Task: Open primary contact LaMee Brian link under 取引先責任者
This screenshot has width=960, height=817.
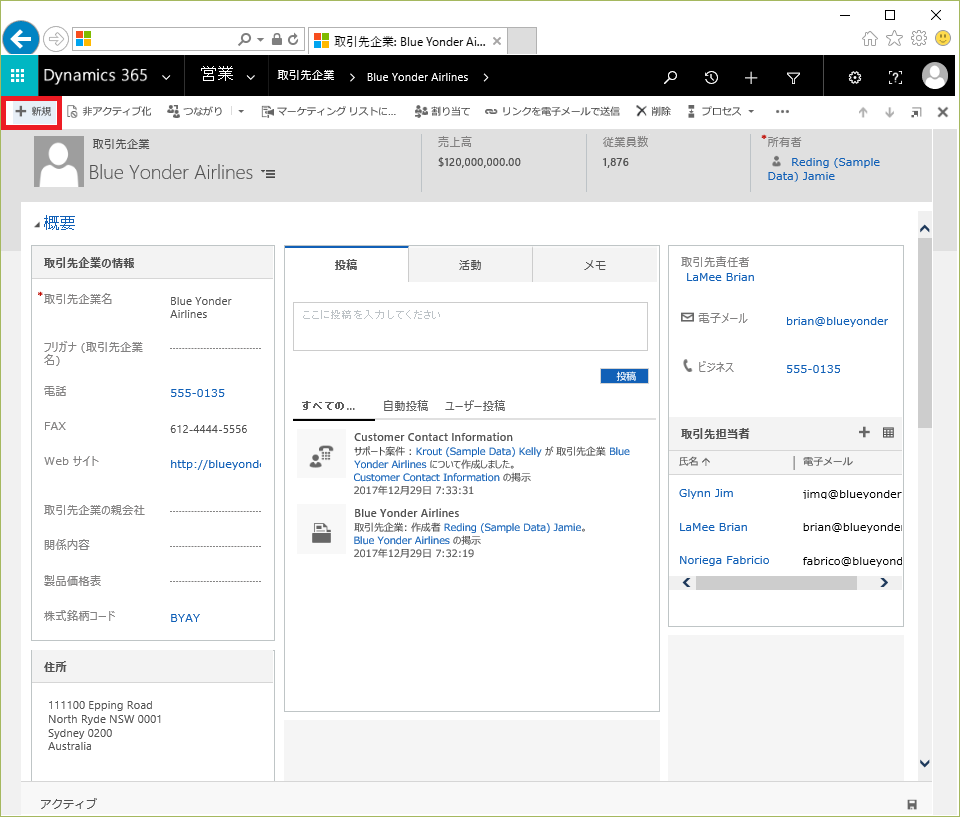Action: point(720,277)
